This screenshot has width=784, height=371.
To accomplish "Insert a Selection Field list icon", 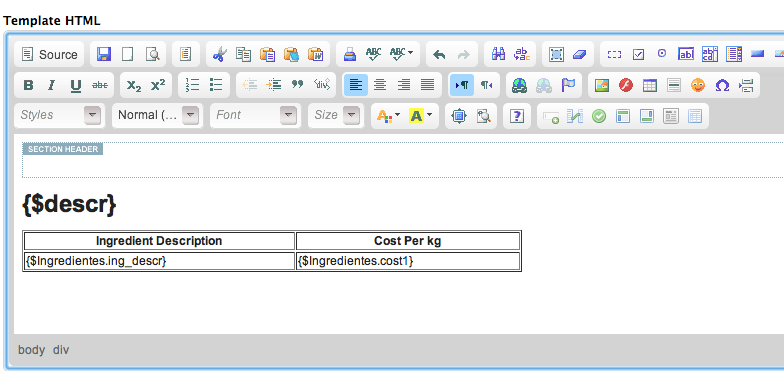I will [734, 54].
